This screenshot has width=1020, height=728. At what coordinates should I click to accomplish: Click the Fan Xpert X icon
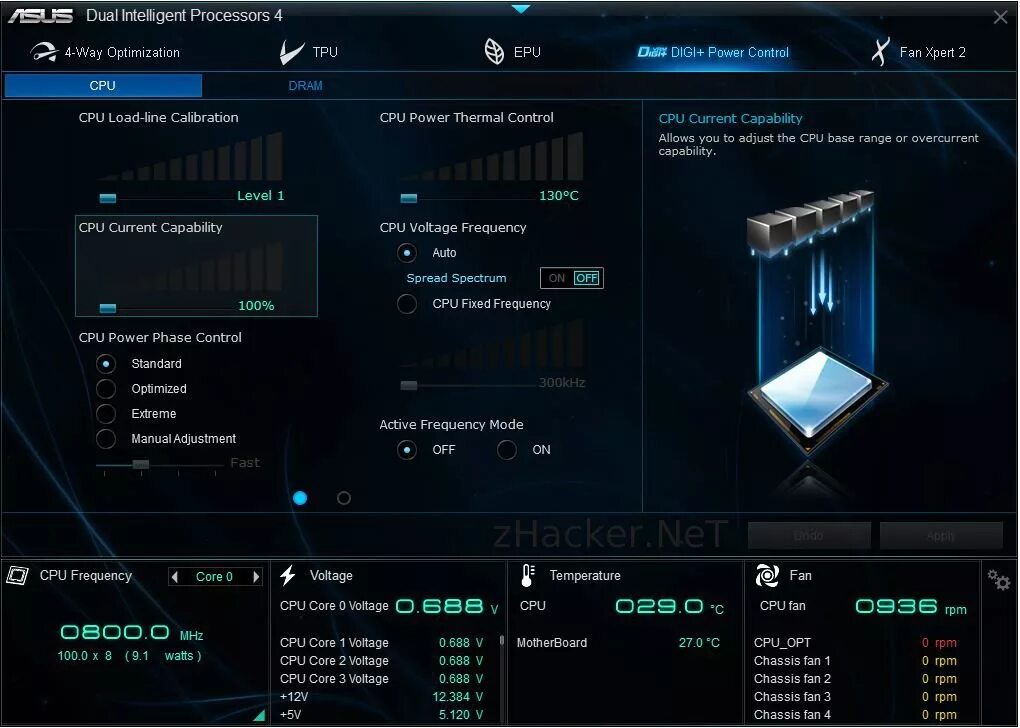click(881, 52)
